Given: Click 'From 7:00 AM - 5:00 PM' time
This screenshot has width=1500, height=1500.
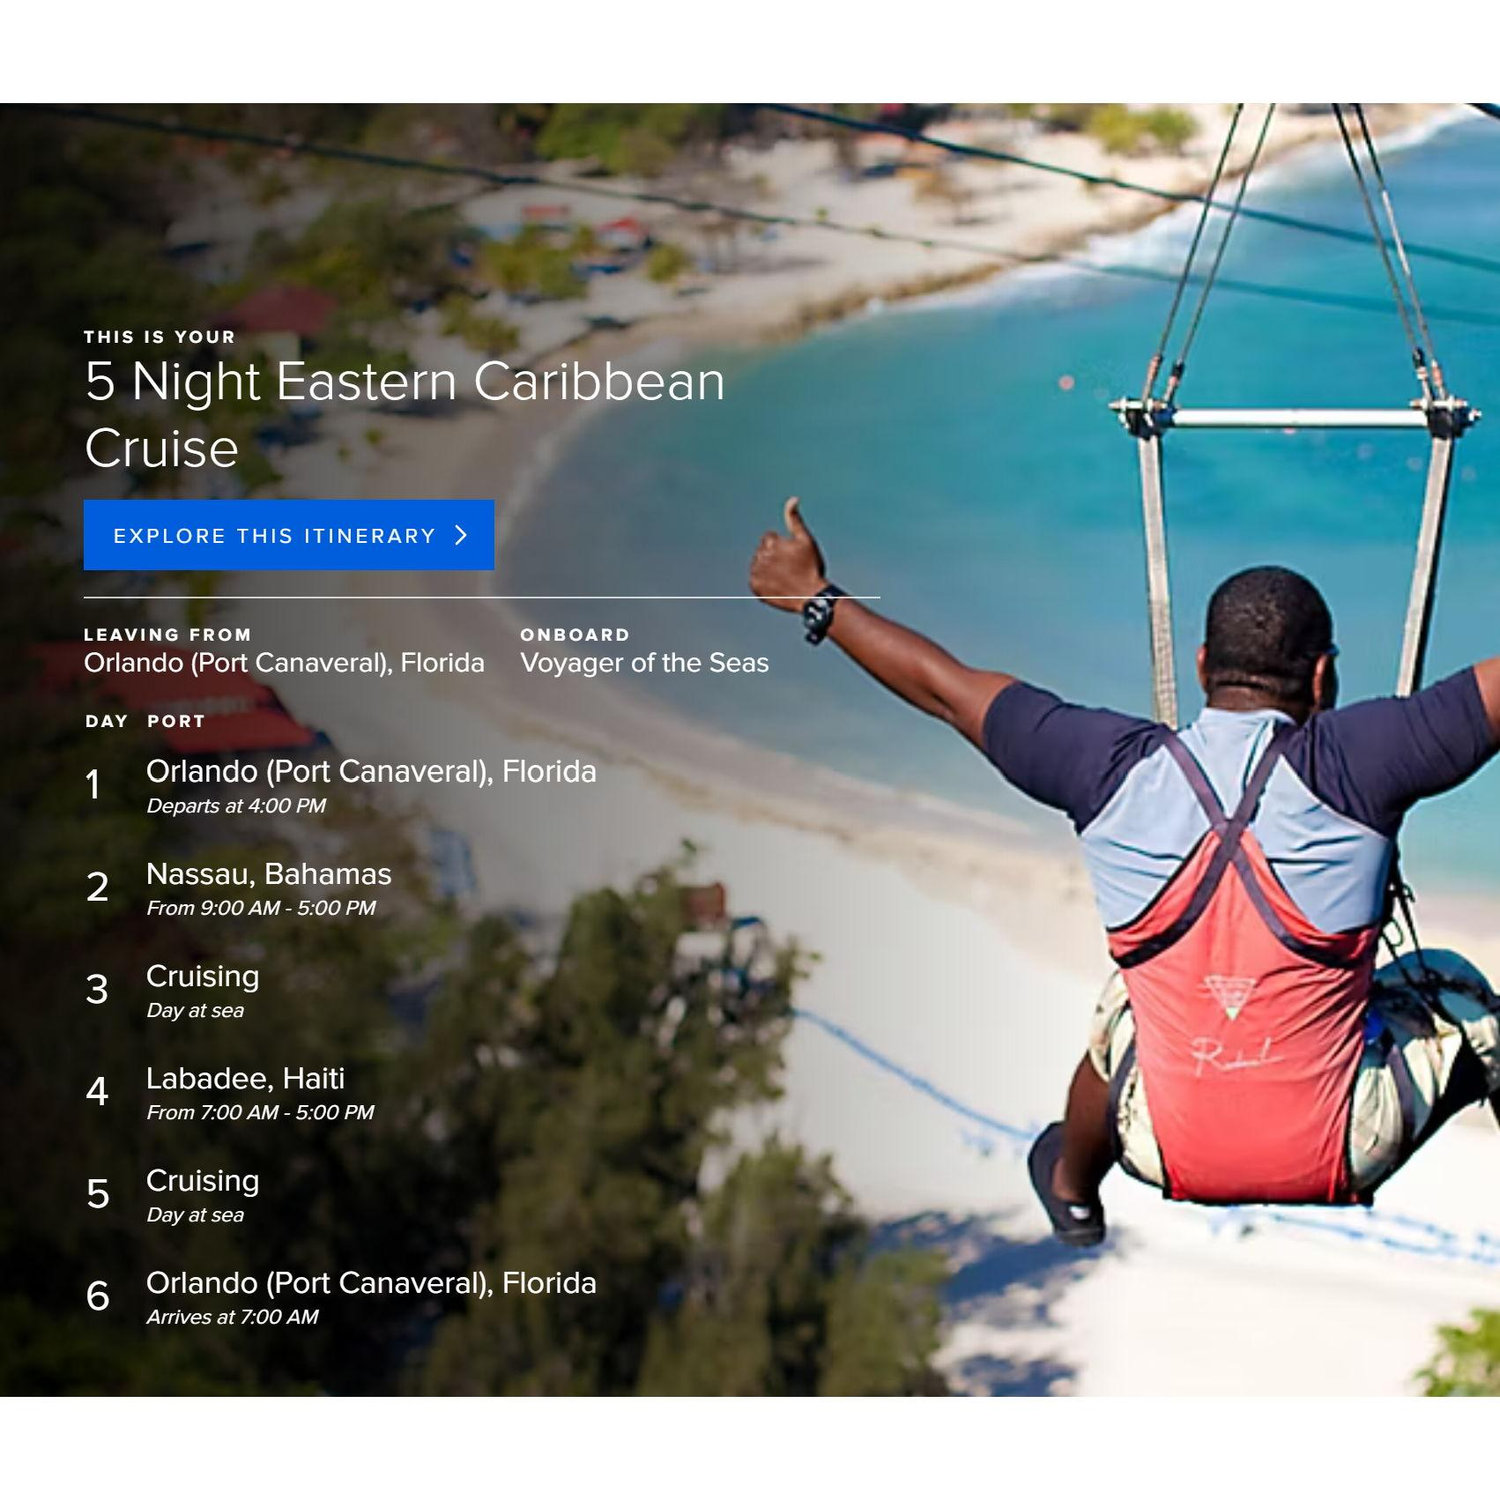Looking at the screenshot, I should [x=260, y=1112].
